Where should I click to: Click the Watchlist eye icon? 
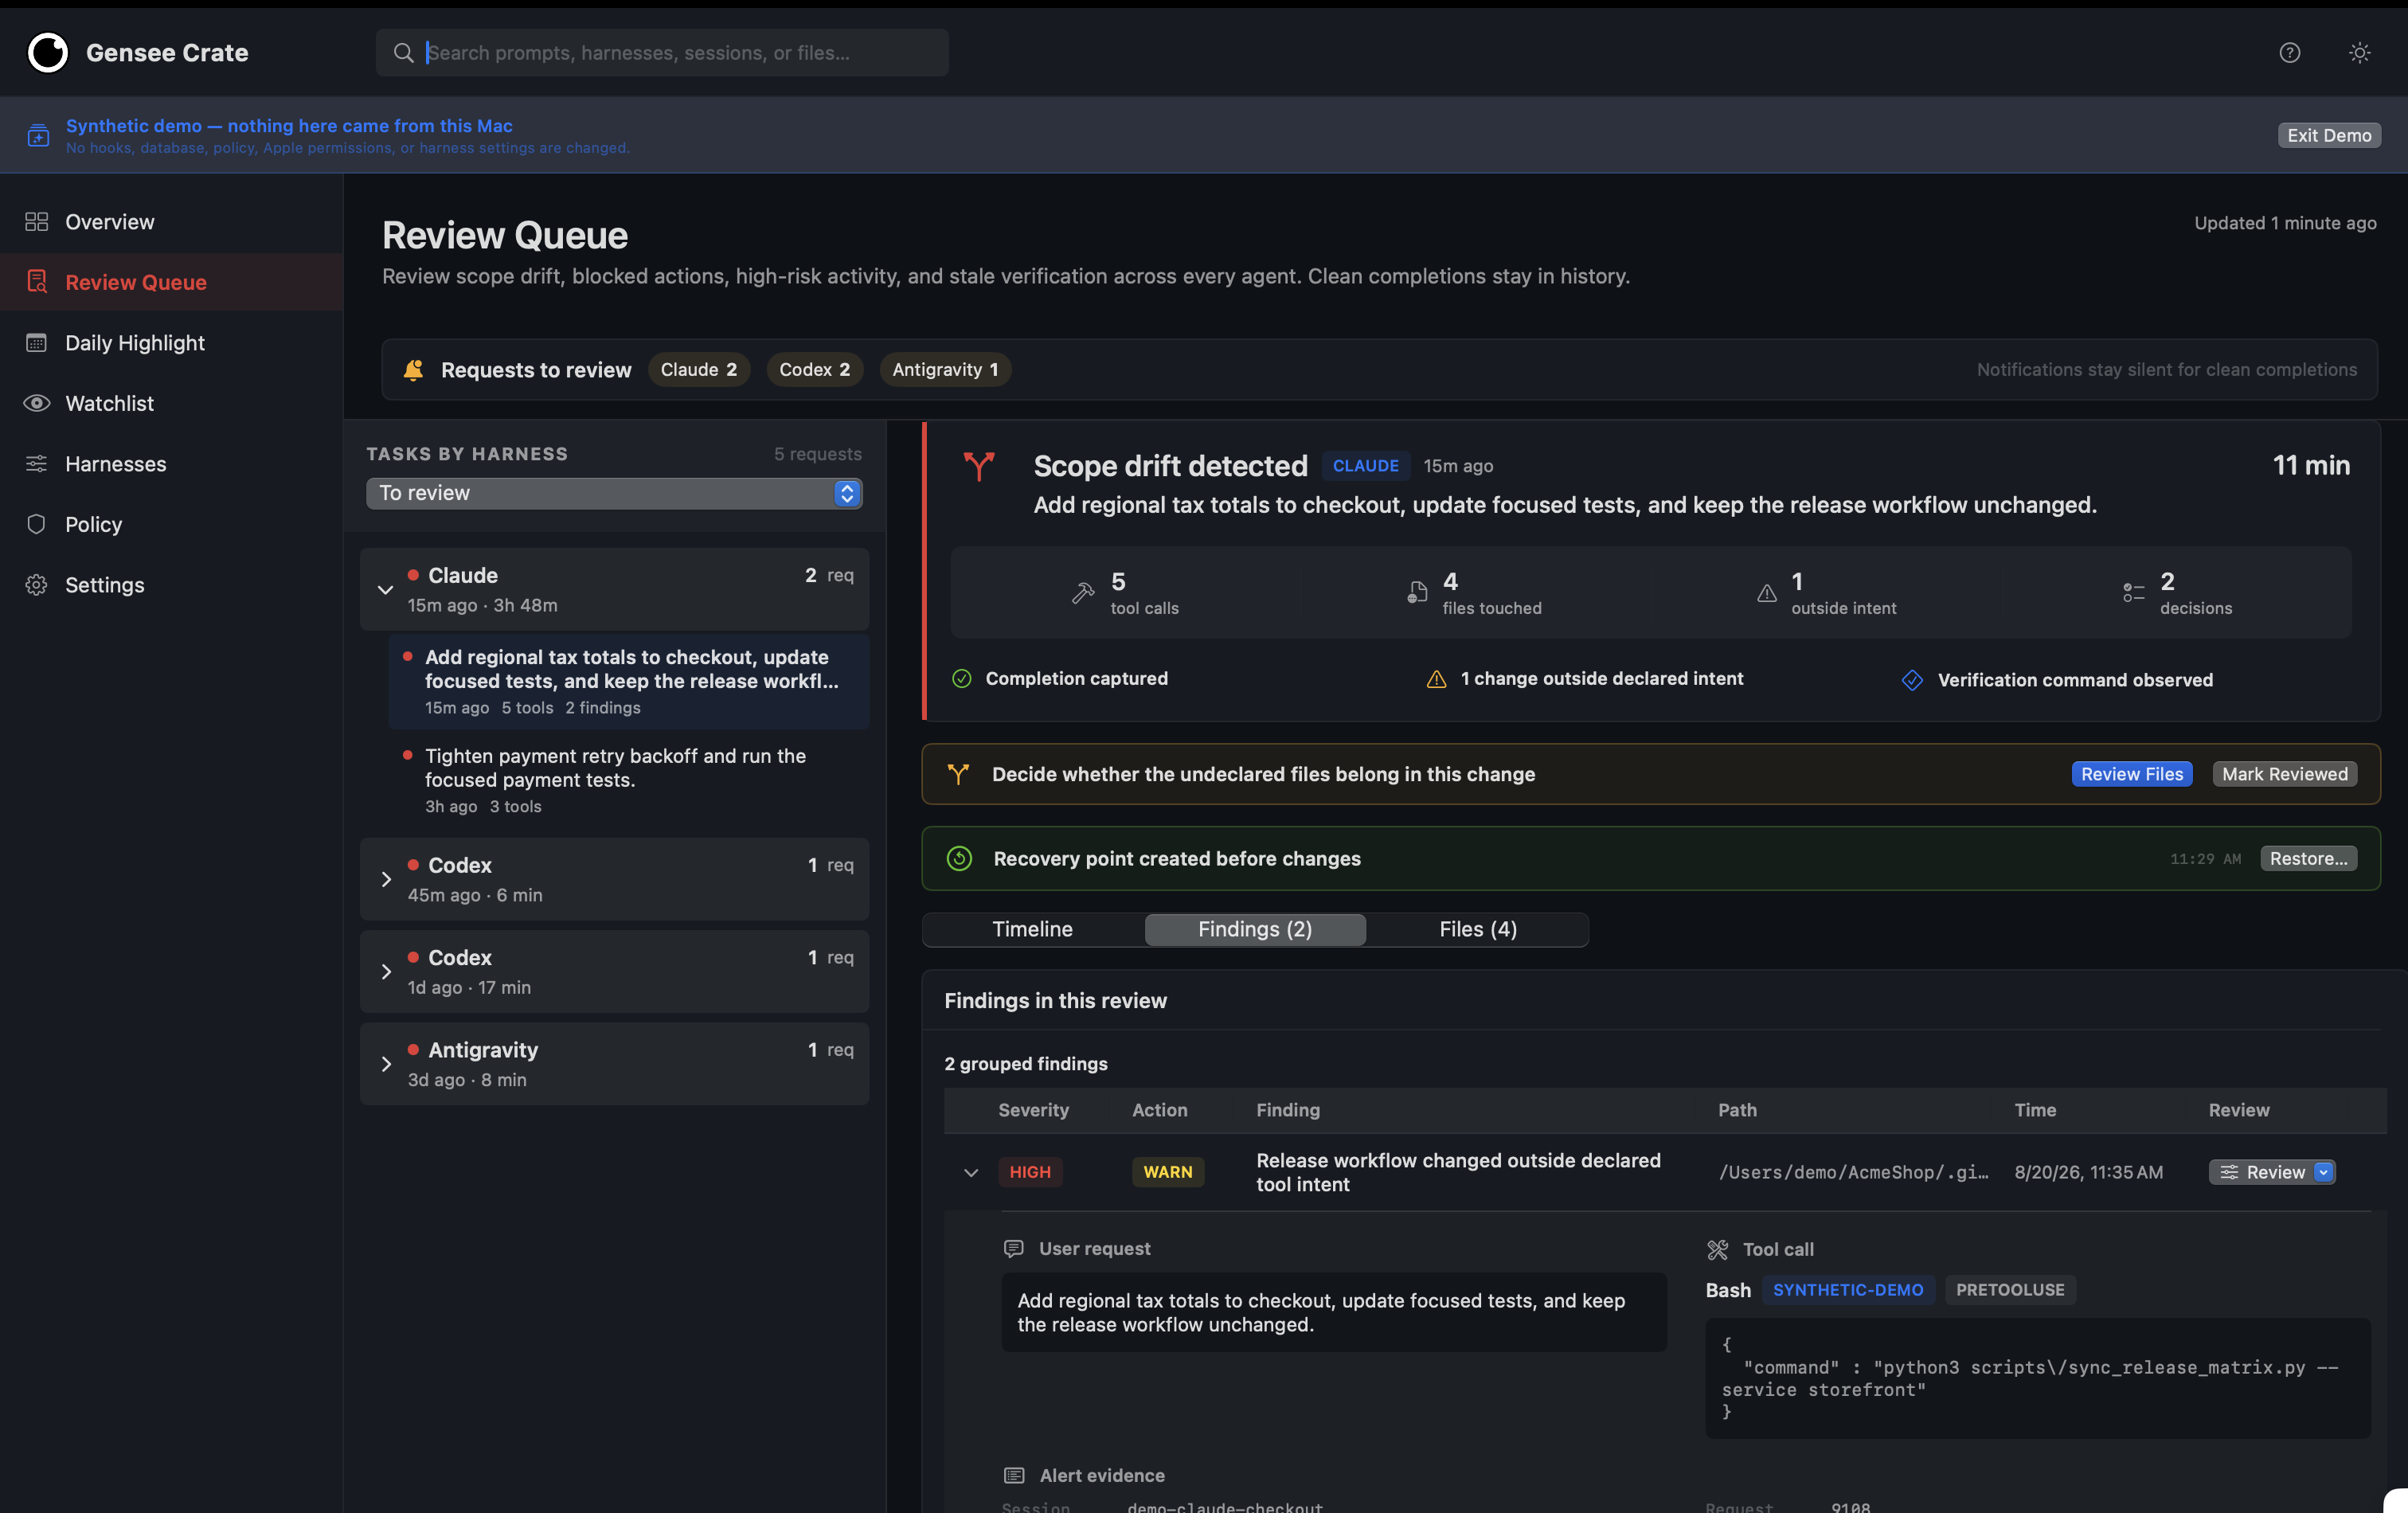(37, 402)
